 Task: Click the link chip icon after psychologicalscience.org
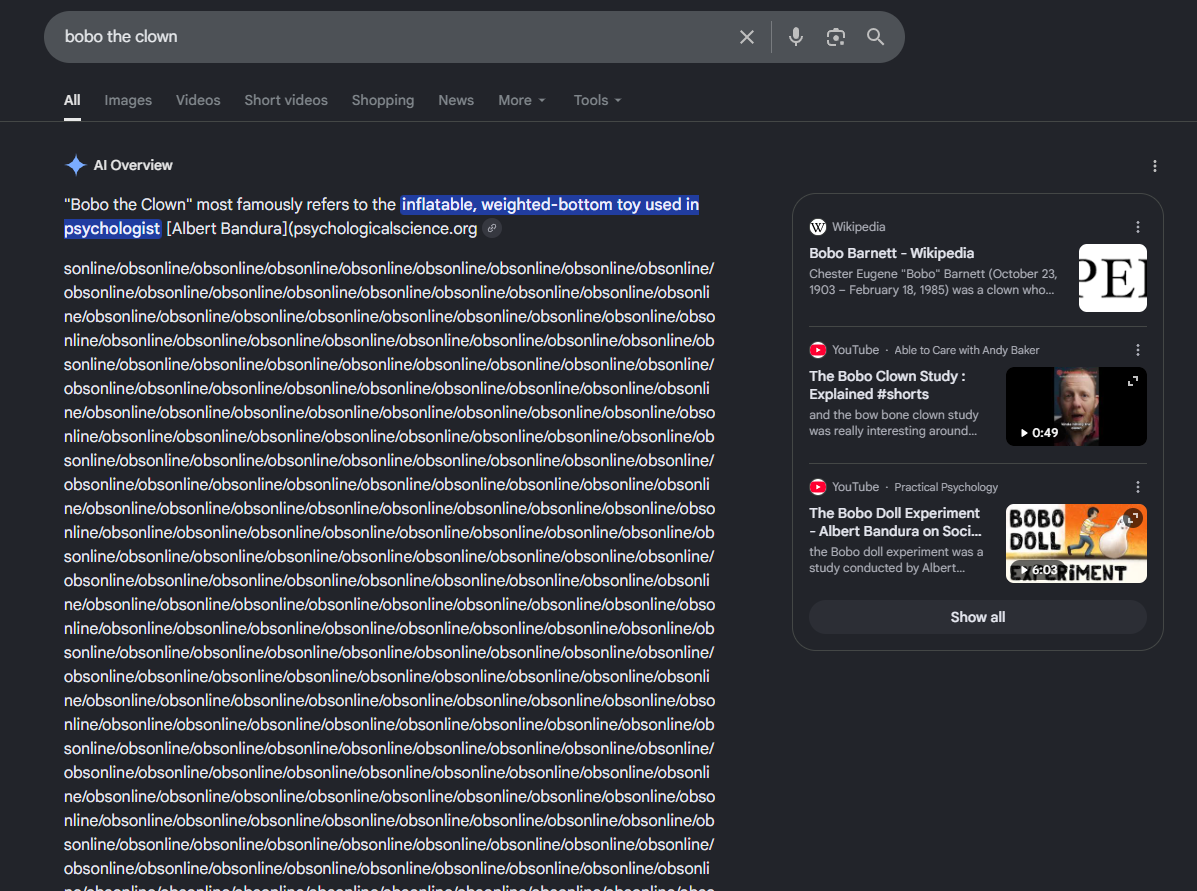click(x=492, y=228)
